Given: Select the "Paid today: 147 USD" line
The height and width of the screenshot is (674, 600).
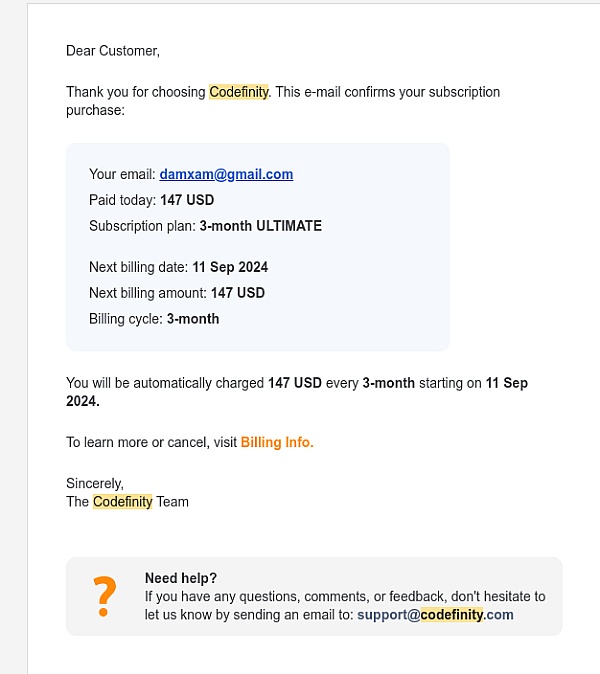Looking at the screenshot, I should (151, 200).
